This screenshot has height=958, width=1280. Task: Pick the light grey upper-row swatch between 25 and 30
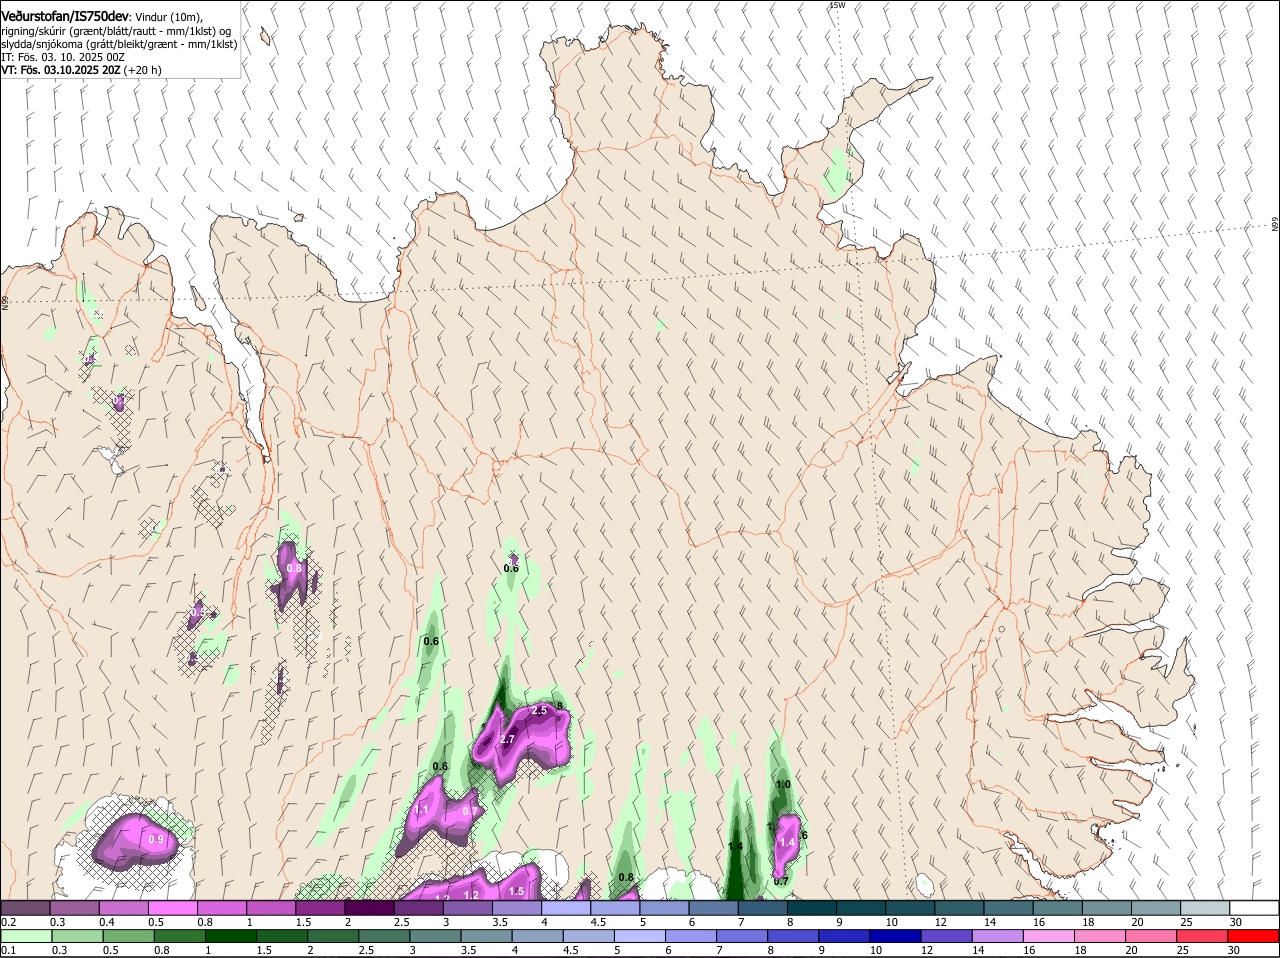click(x=1206, y=907)
